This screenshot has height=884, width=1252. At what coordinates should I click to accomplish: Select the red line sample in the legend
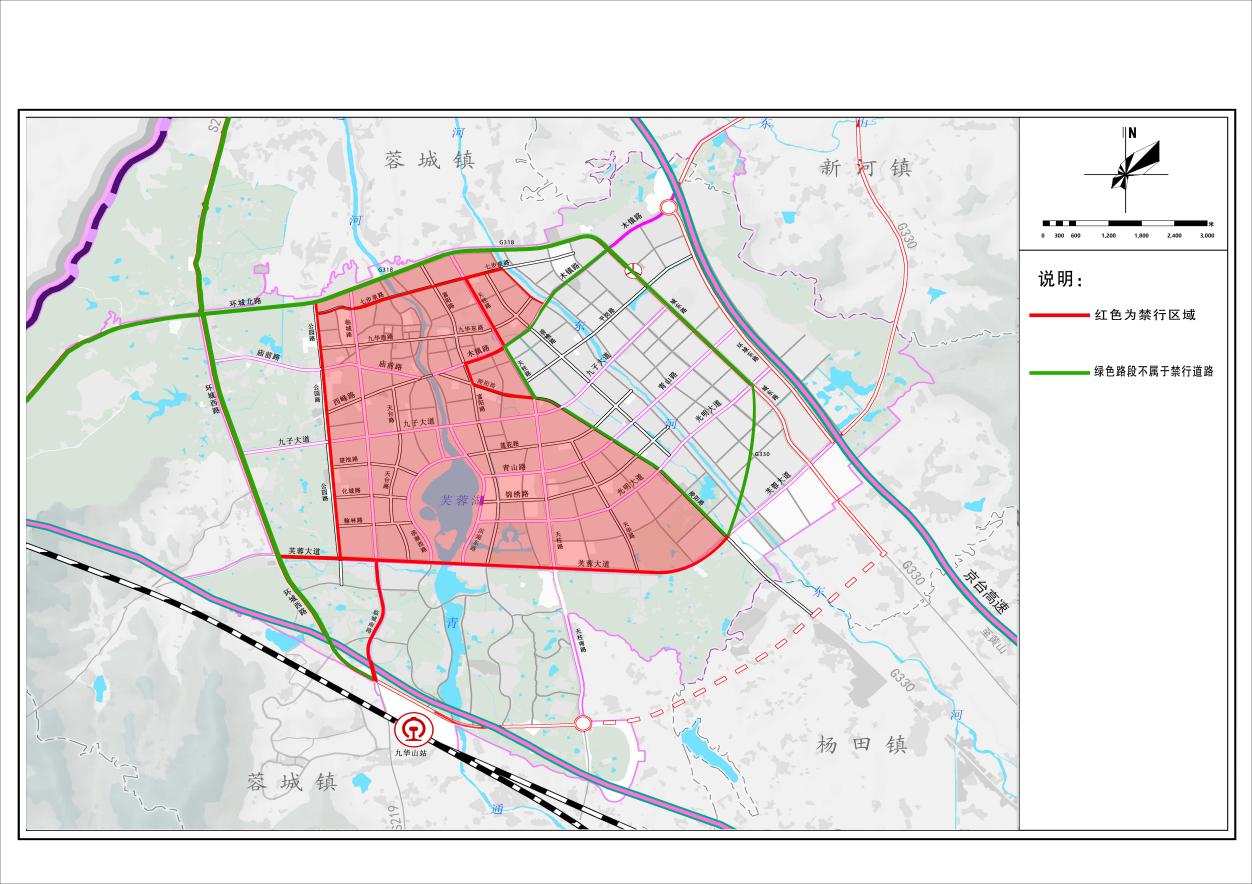(1059, 315)
